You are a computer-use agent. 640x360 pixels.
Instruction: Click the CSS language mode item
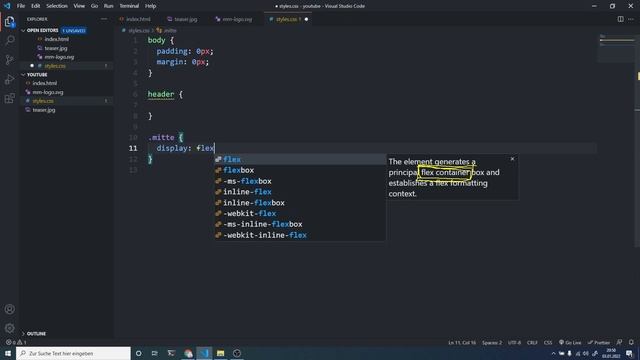click(548, 342)
